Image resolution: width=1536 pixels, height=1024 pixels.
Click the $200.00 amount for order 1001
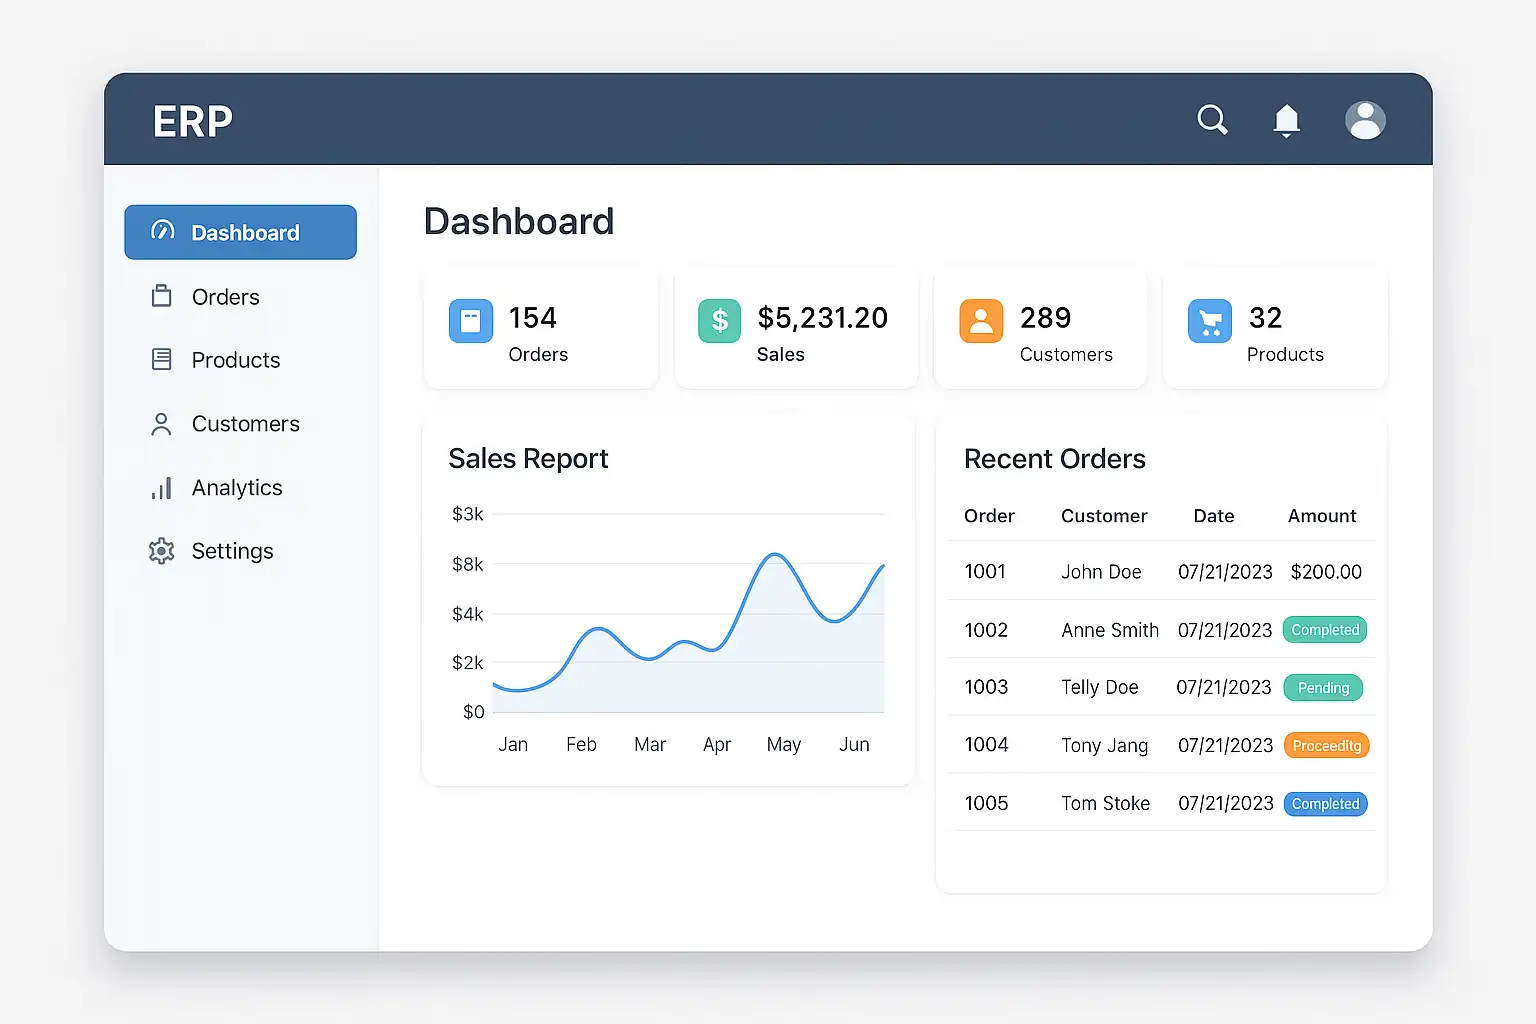[x=1326, y=572]
